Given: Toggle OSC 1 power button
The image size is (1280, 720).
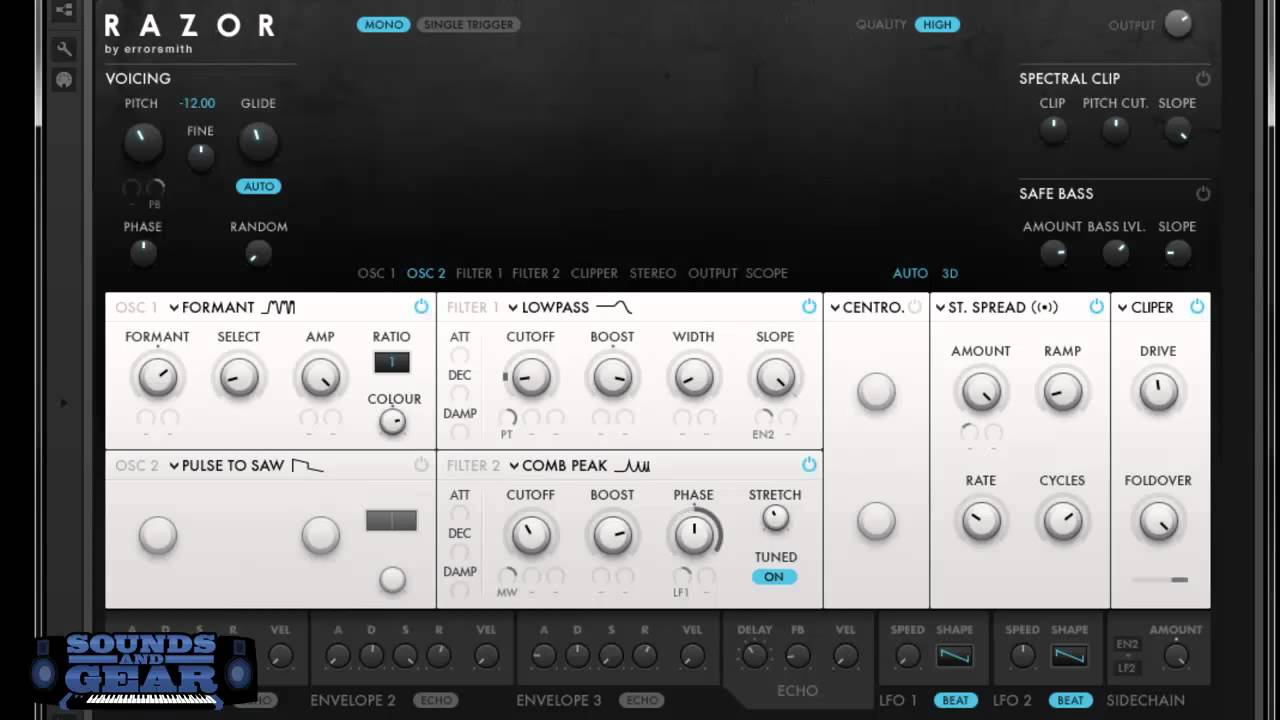Looking at the screenshot, I should tap(421, 307).
